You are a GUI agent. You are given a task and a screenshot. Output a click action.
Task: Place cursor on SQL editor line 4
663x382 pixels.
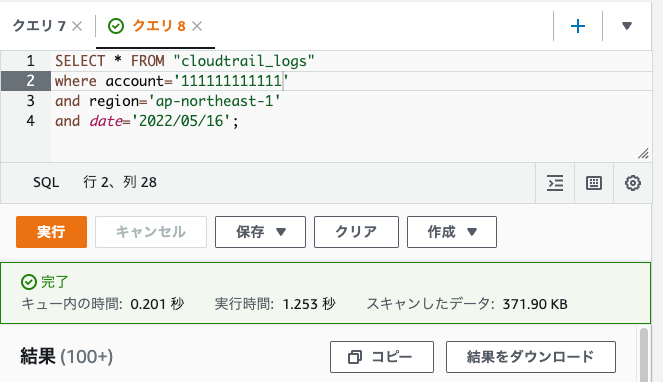[x=351, y=121]
